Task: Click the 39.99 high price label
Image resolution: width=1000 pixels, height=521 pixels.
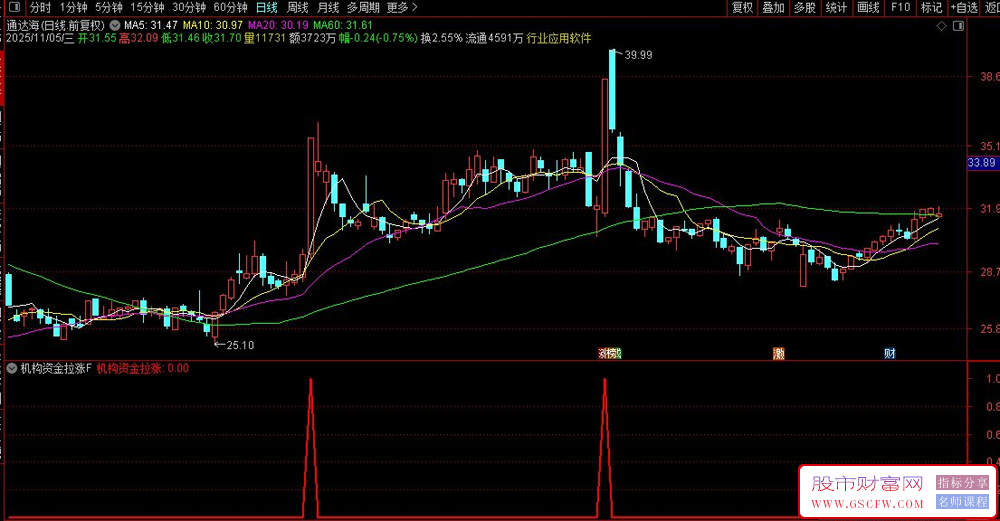Action: pos(638,55)
